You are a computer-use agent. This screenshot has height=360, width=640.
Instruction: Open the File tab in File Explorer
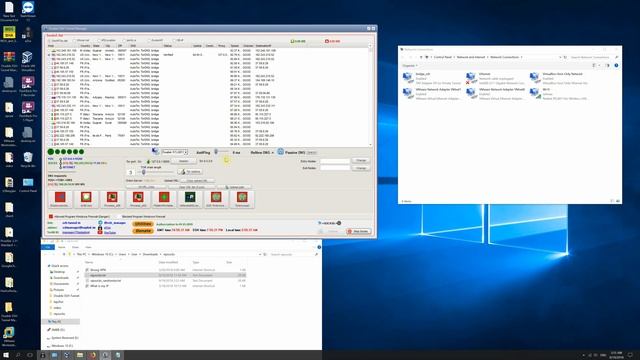point(48,247)
